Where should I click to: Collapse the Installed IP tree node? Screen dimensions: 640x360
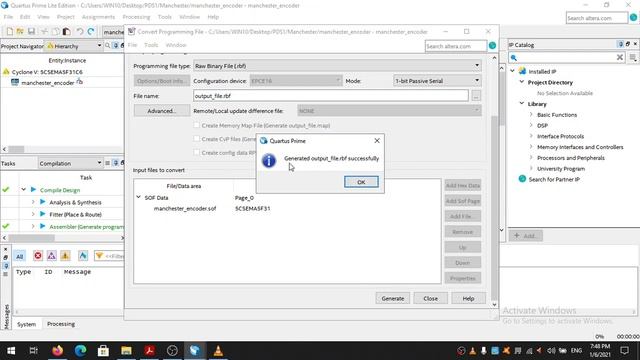click(x=513, y=71)
